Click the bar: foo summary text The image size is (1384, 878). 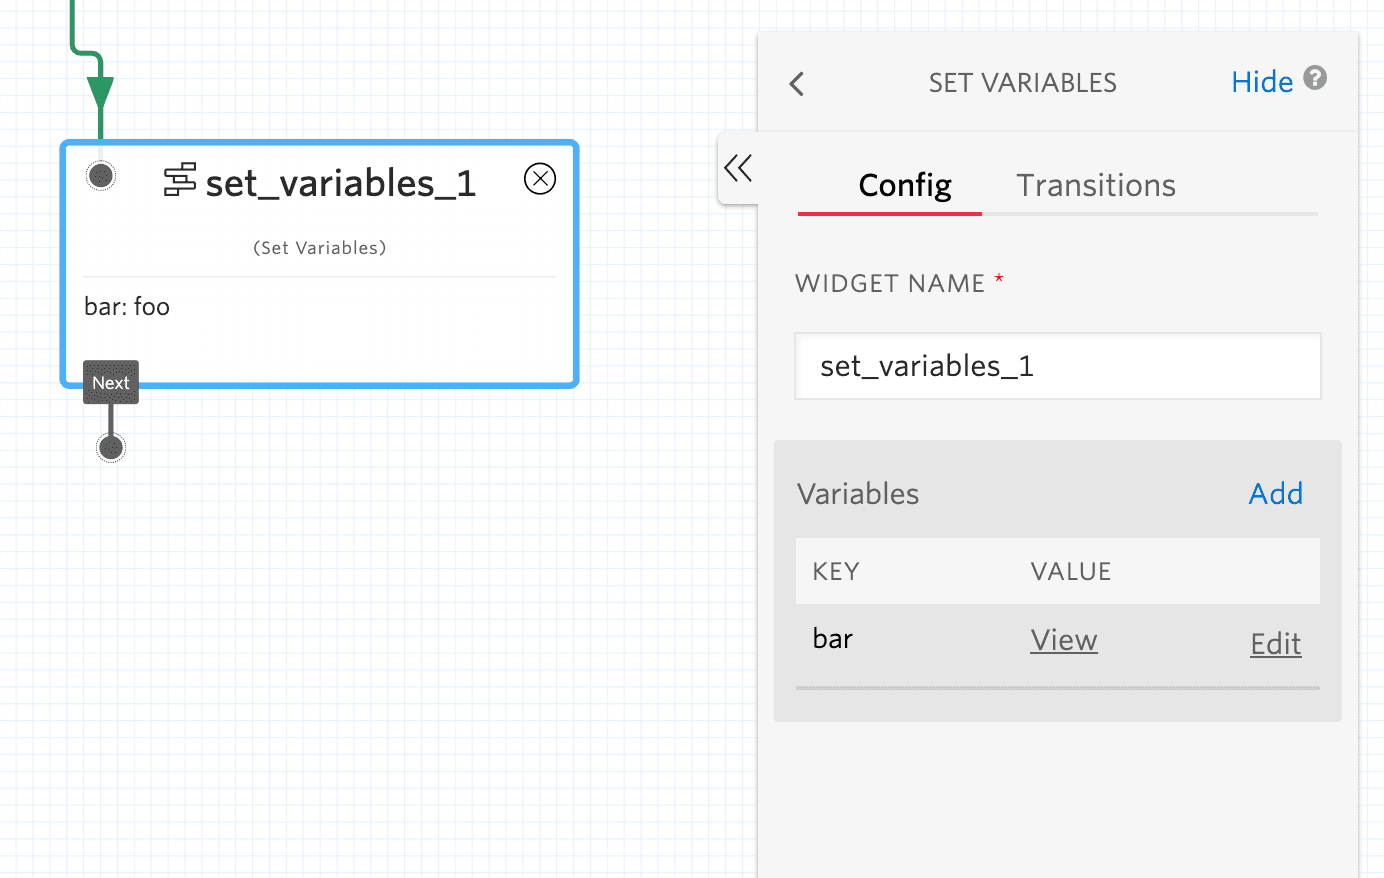pyautogui.click(x=127, y=306)
